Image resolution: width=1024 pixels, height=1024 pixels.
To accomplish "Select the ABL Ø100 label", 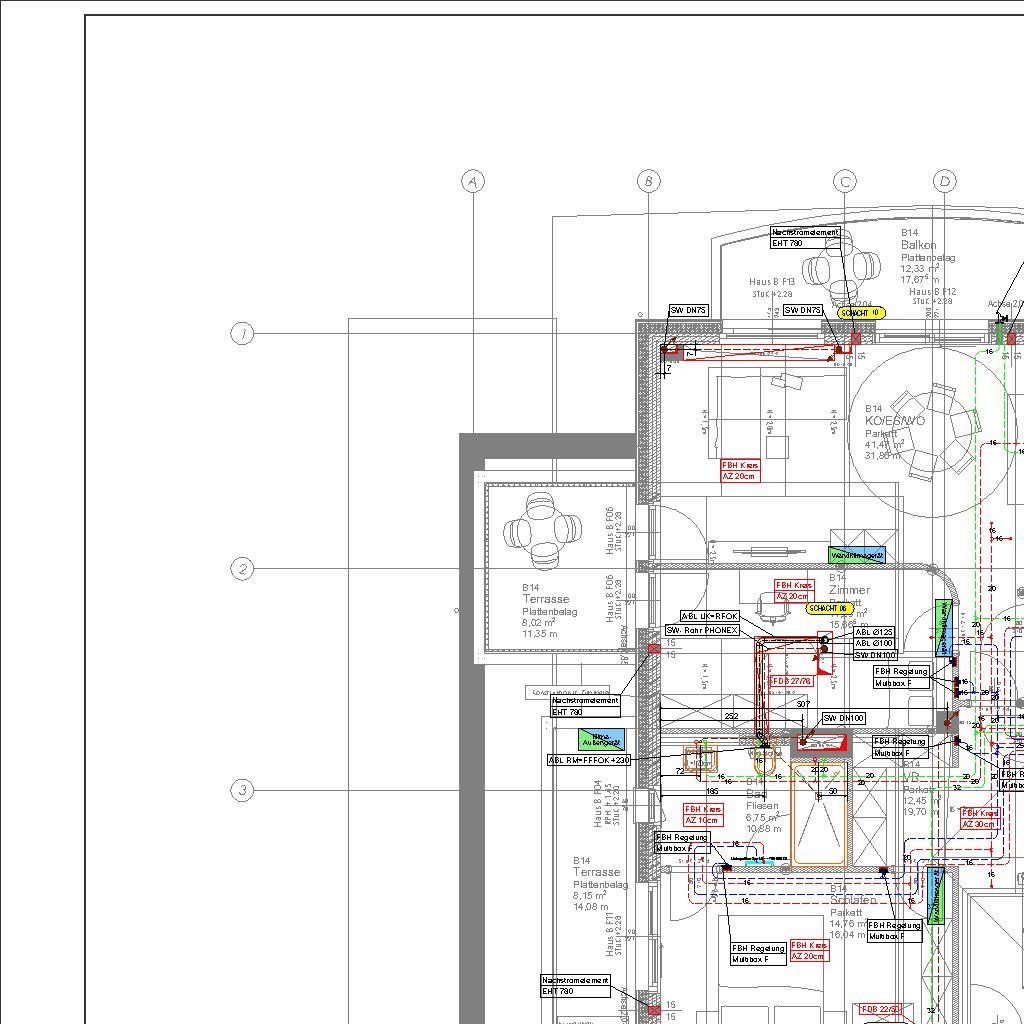I will coord(874,643).
